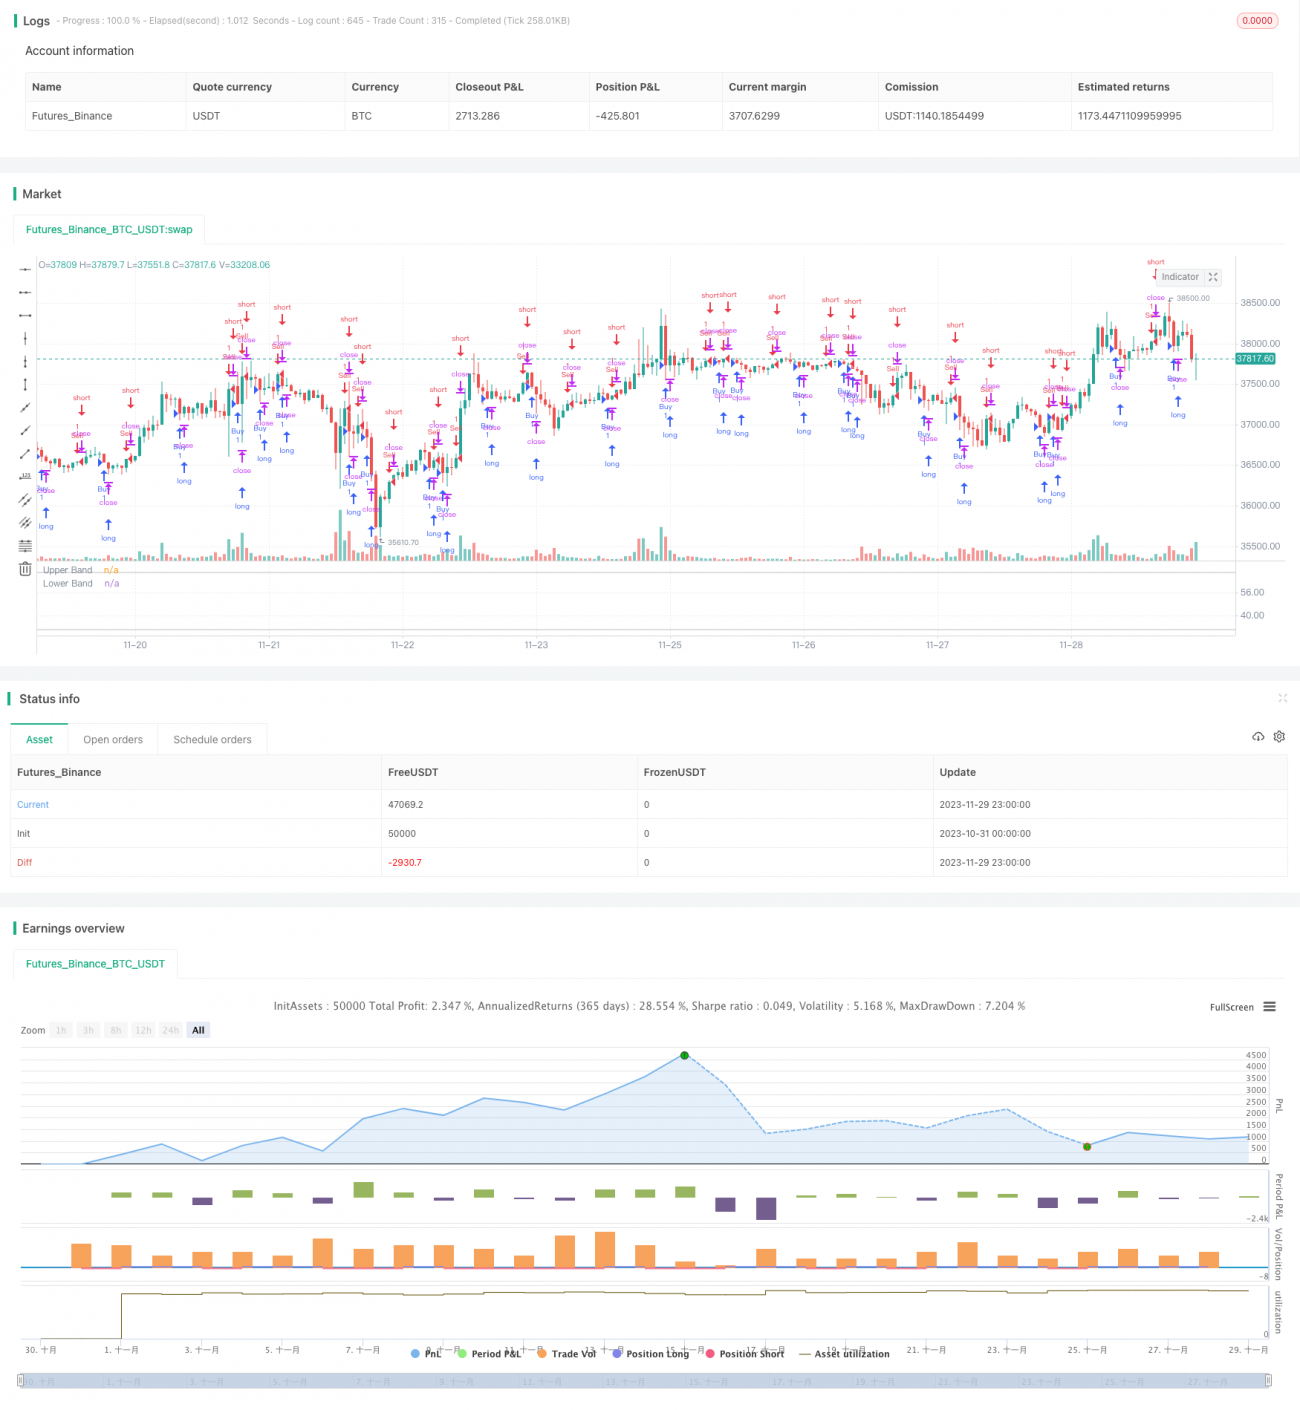Switch to the Futures_Binance_BTC_USDT:swap market tab

pos(109,229)
